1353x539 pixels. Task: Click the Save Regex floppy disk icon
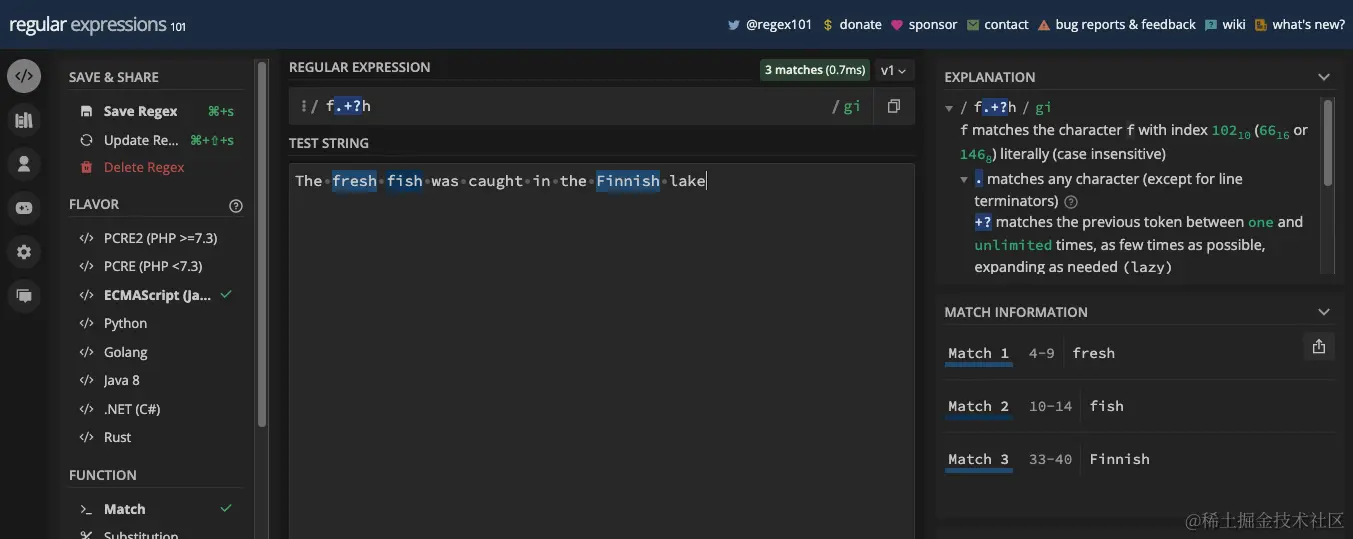[86, 112]
